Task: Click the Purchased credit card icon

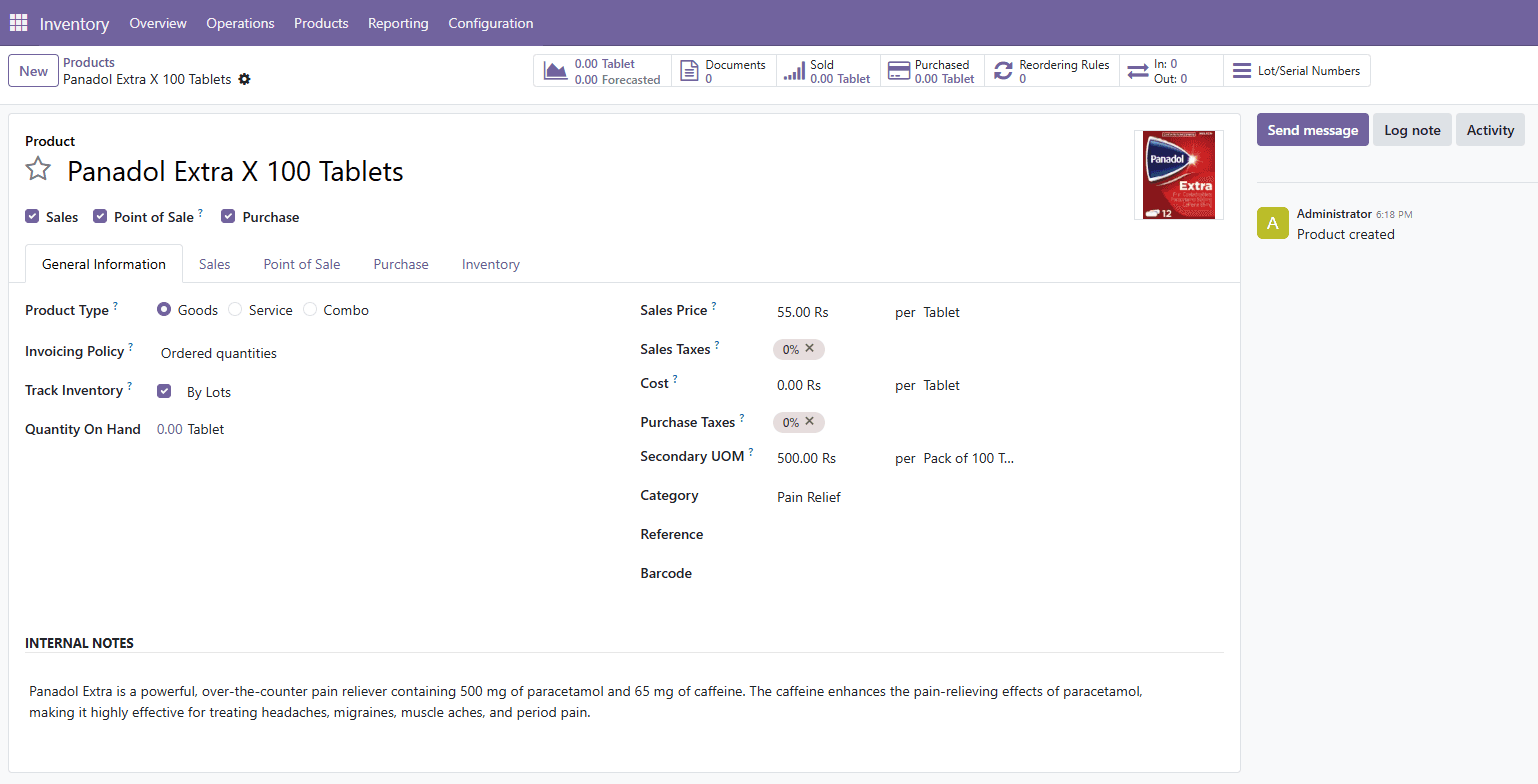Action: pyautogui.click(x=898, y=71)
